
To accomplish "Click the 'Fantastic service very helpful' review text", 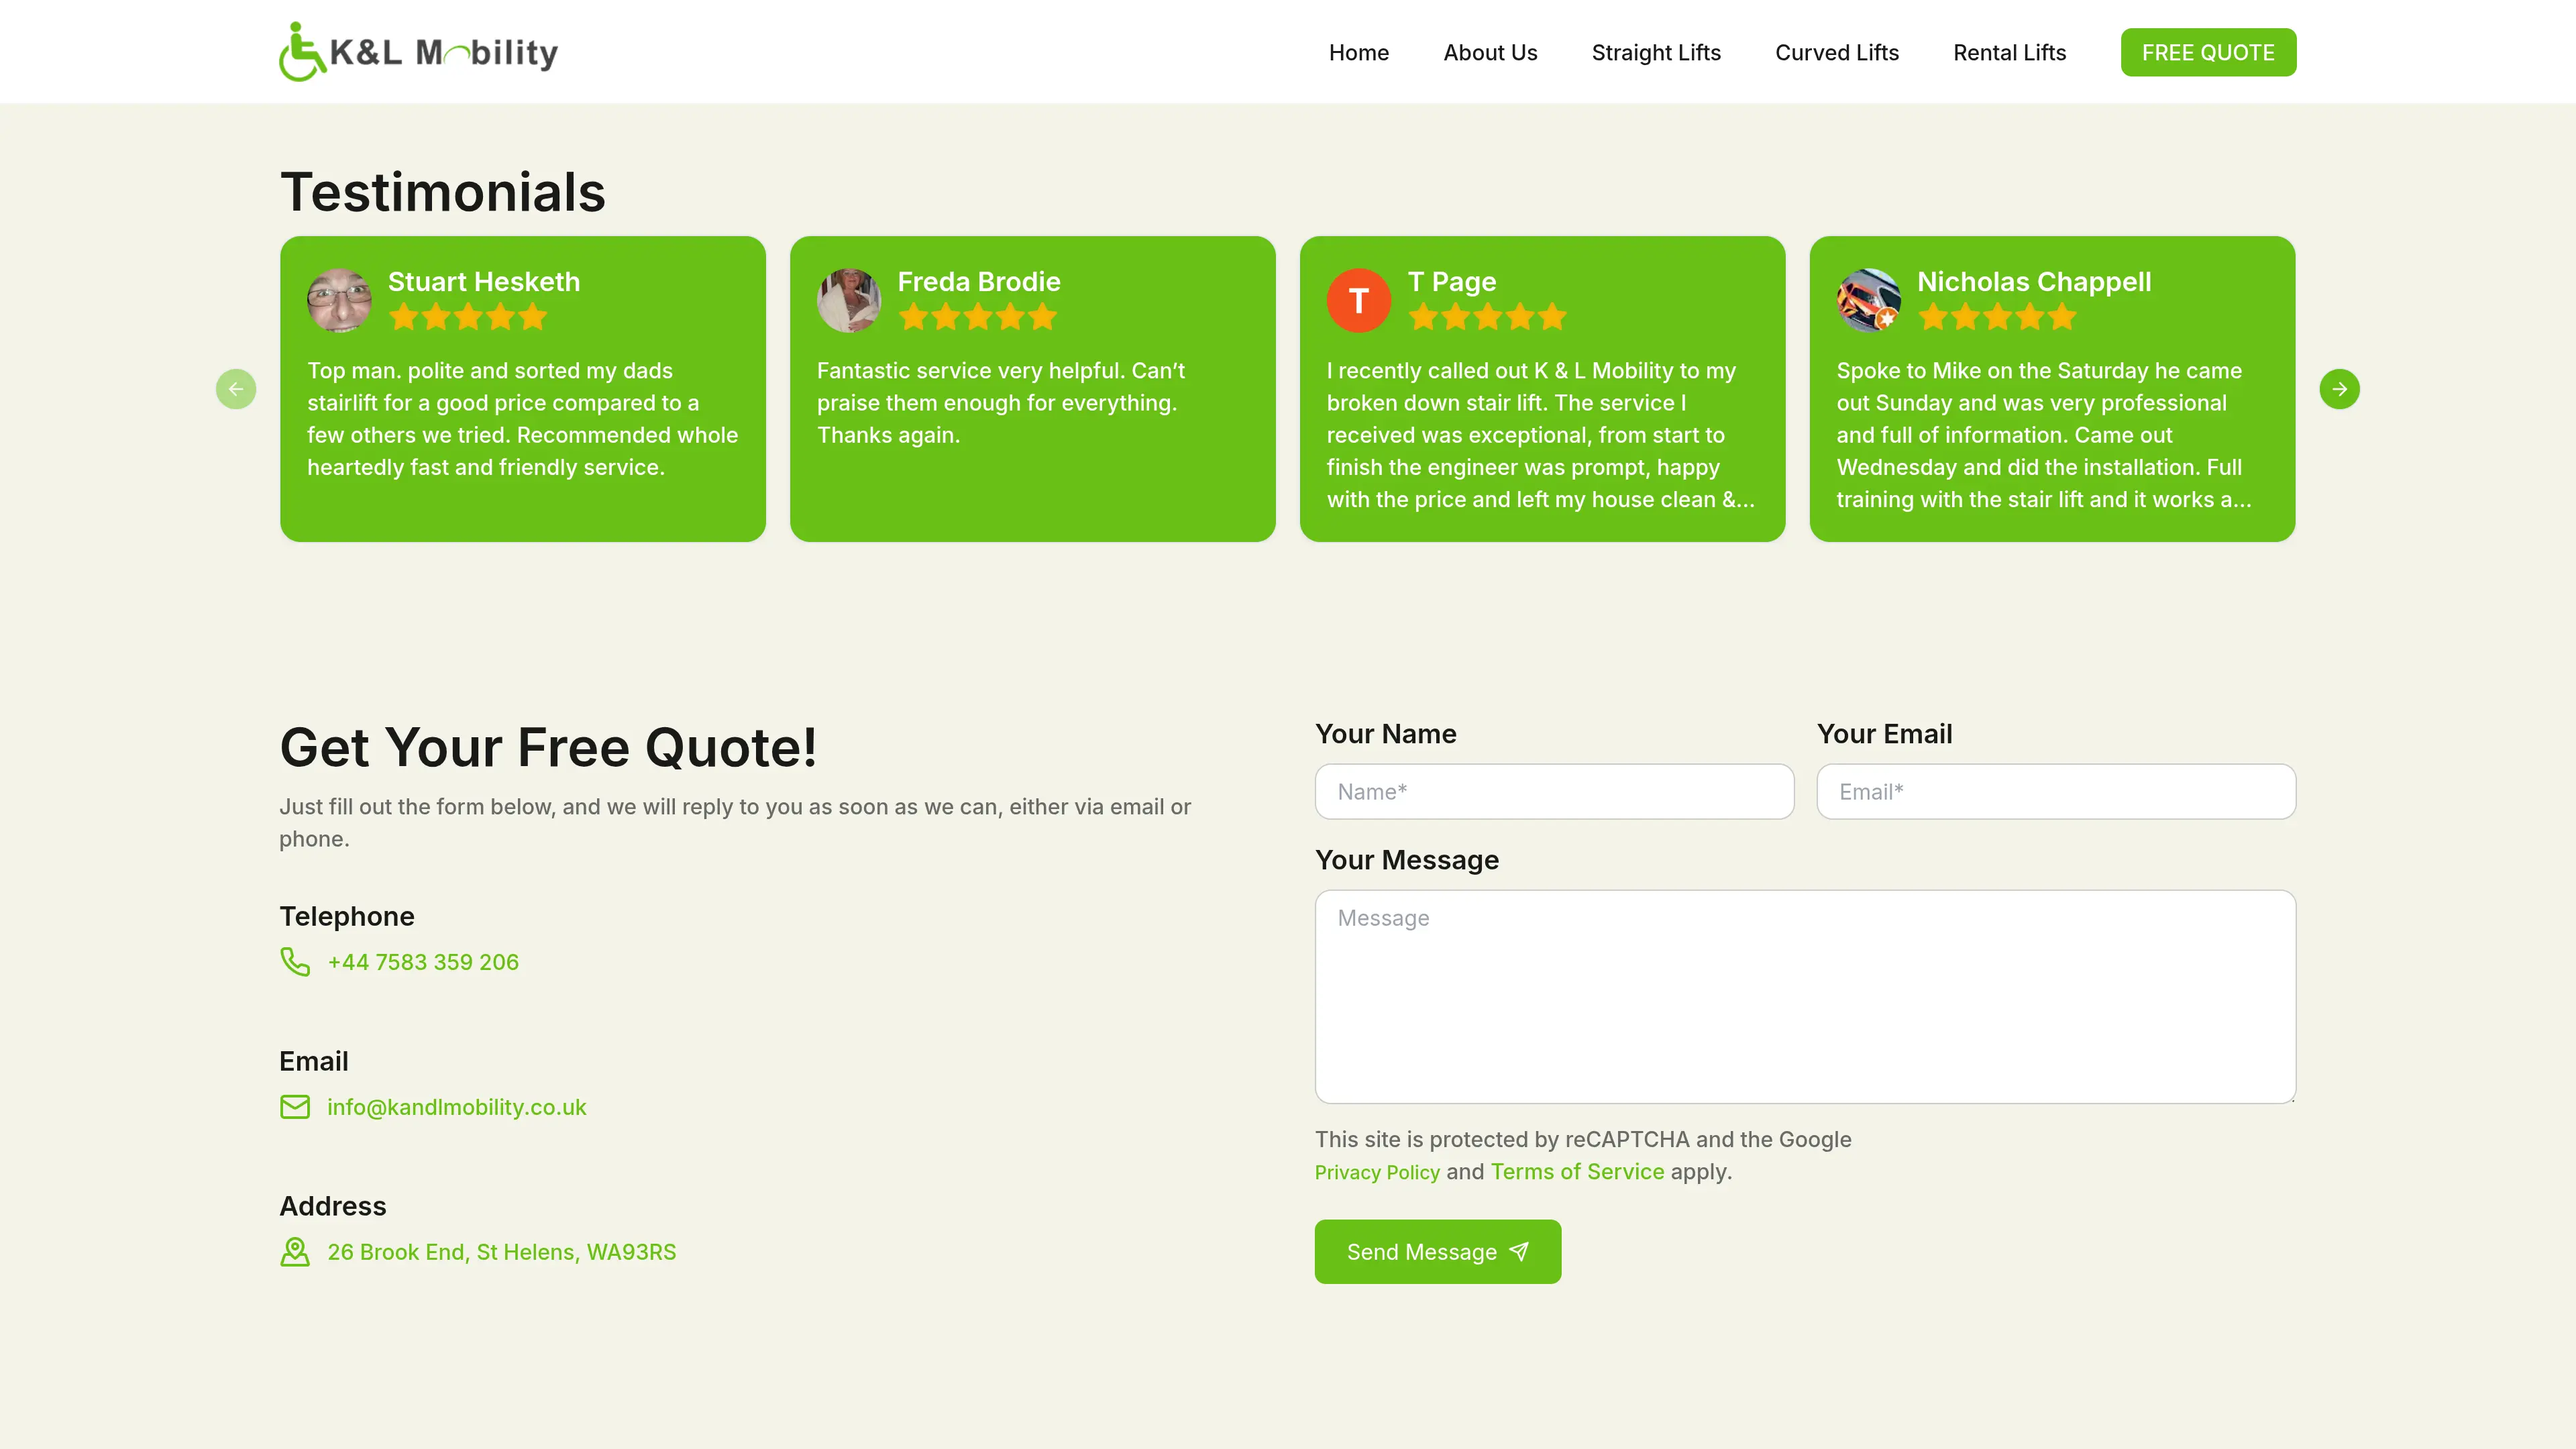I will 1001,403.
